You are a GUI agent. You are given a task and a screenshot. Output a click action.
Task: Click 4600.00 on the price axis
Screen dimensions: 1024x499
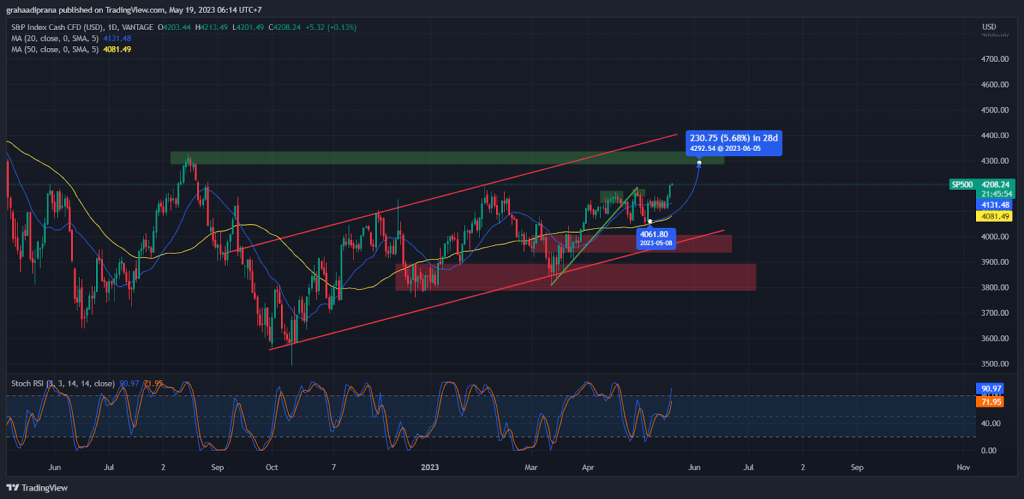coord(995,85)
